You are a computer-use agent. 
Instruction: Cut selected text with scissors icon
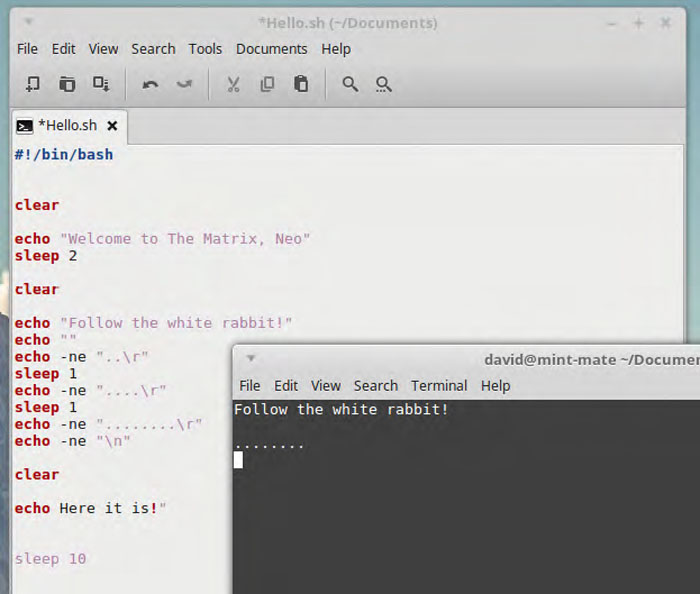233,84
